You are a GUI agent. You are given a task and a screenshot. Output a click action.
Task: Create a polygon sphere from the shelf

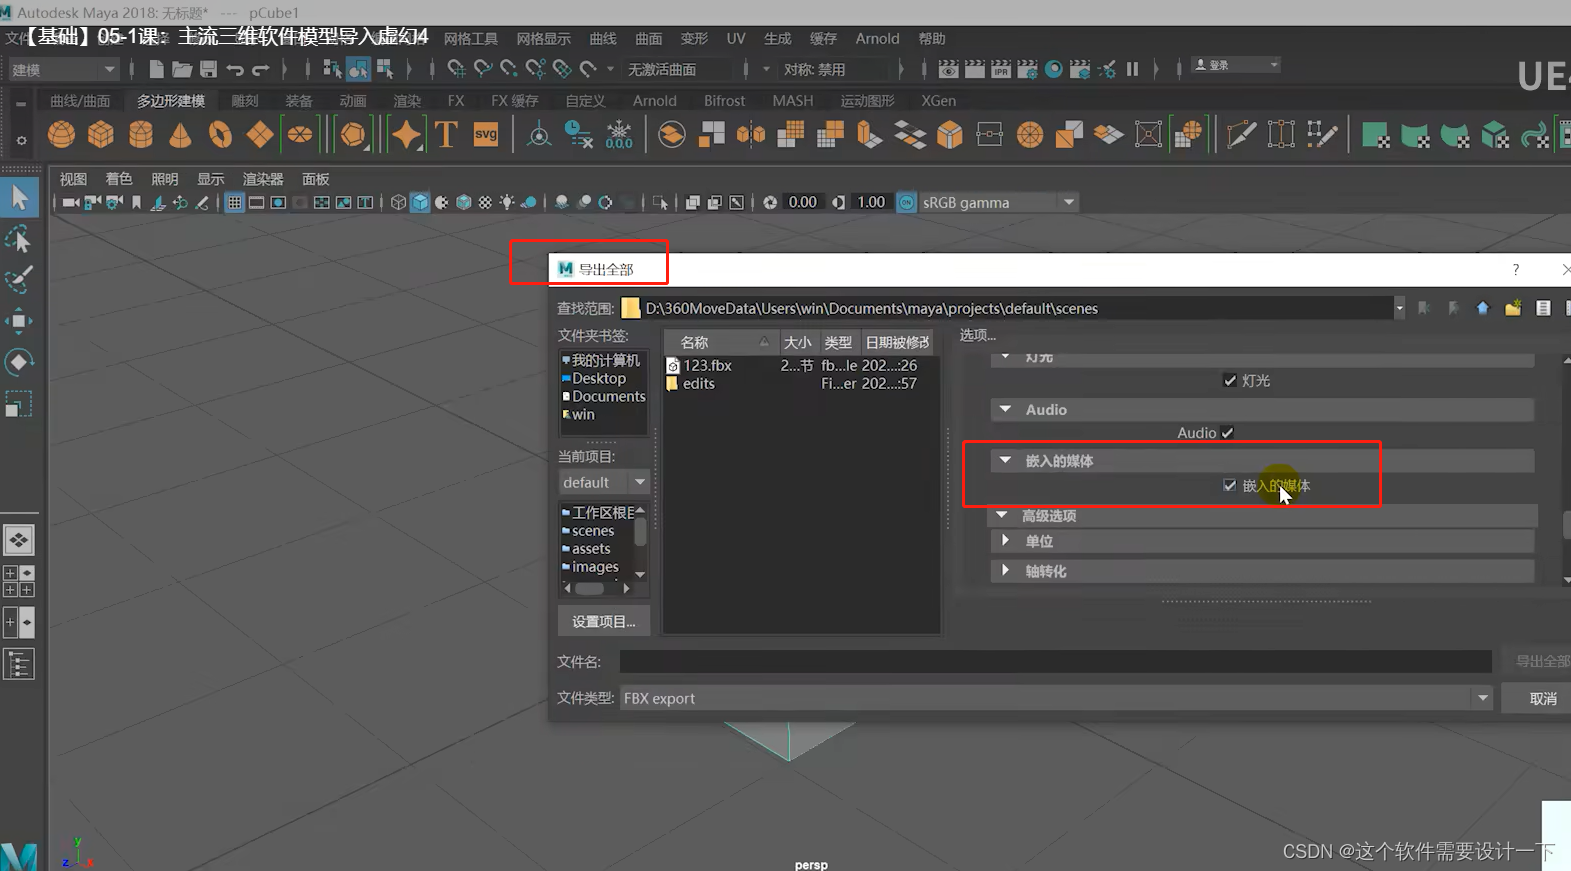(x=61, y=134)
